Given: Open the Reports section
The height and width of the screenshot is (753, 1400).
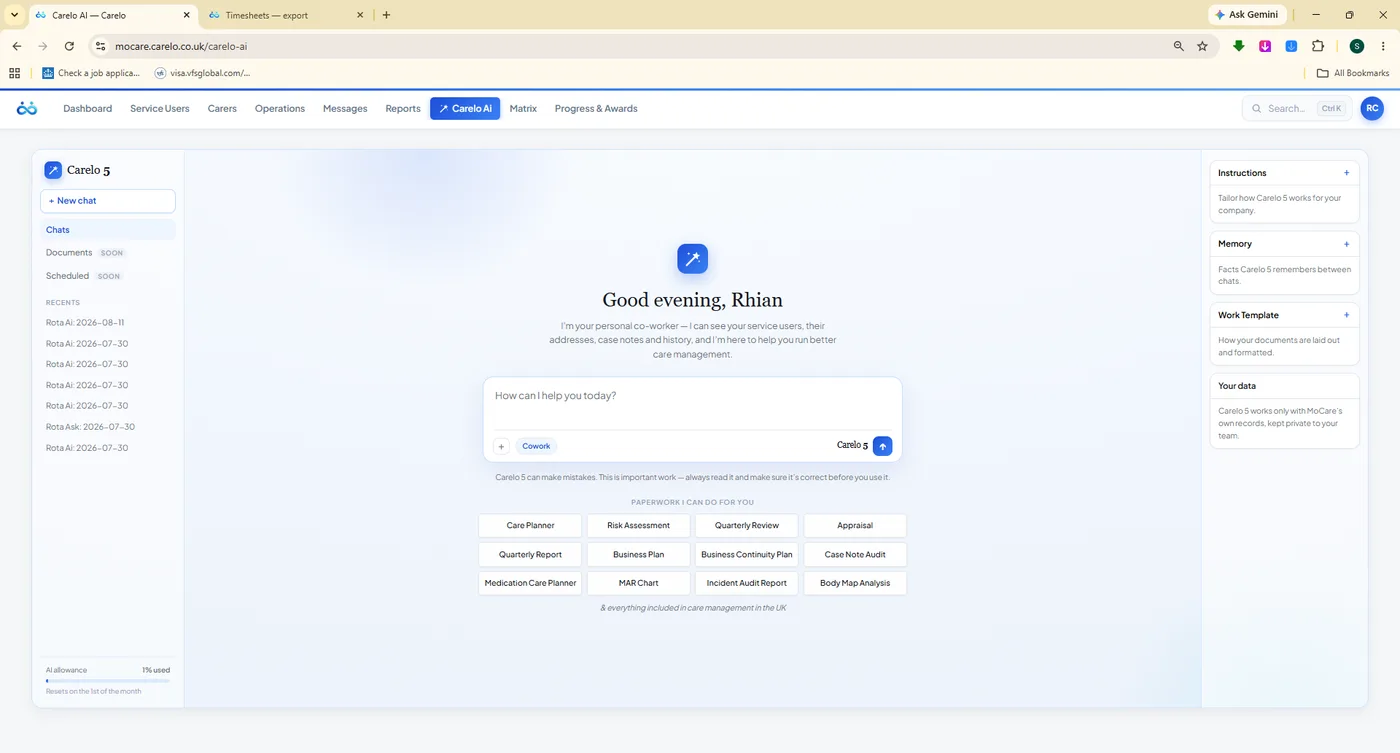Looking at the screenshot, I should (403, 108).
